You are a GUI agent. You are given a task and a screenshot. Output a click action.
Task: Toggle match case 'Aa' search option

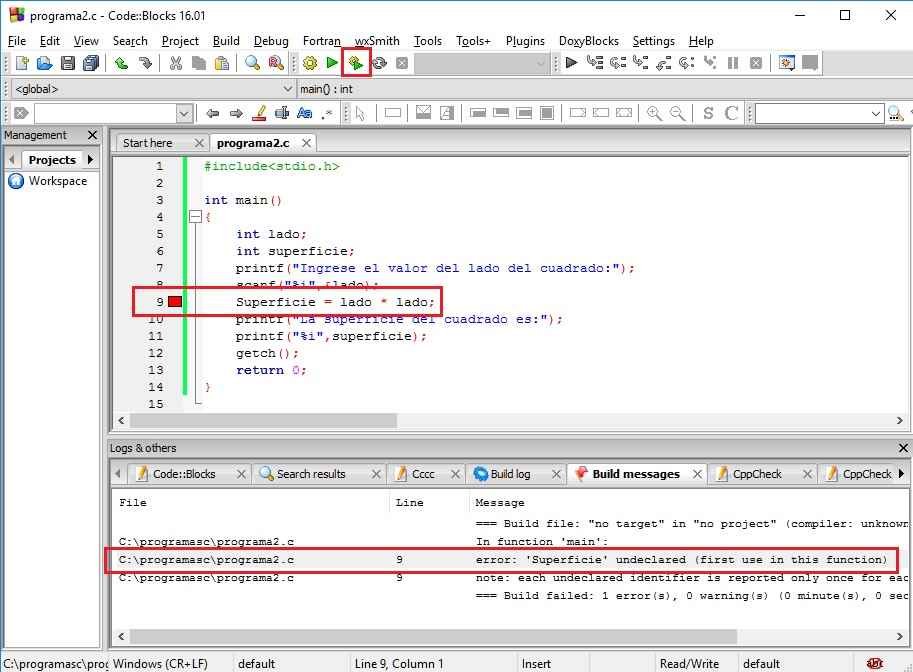coord(305,113)
